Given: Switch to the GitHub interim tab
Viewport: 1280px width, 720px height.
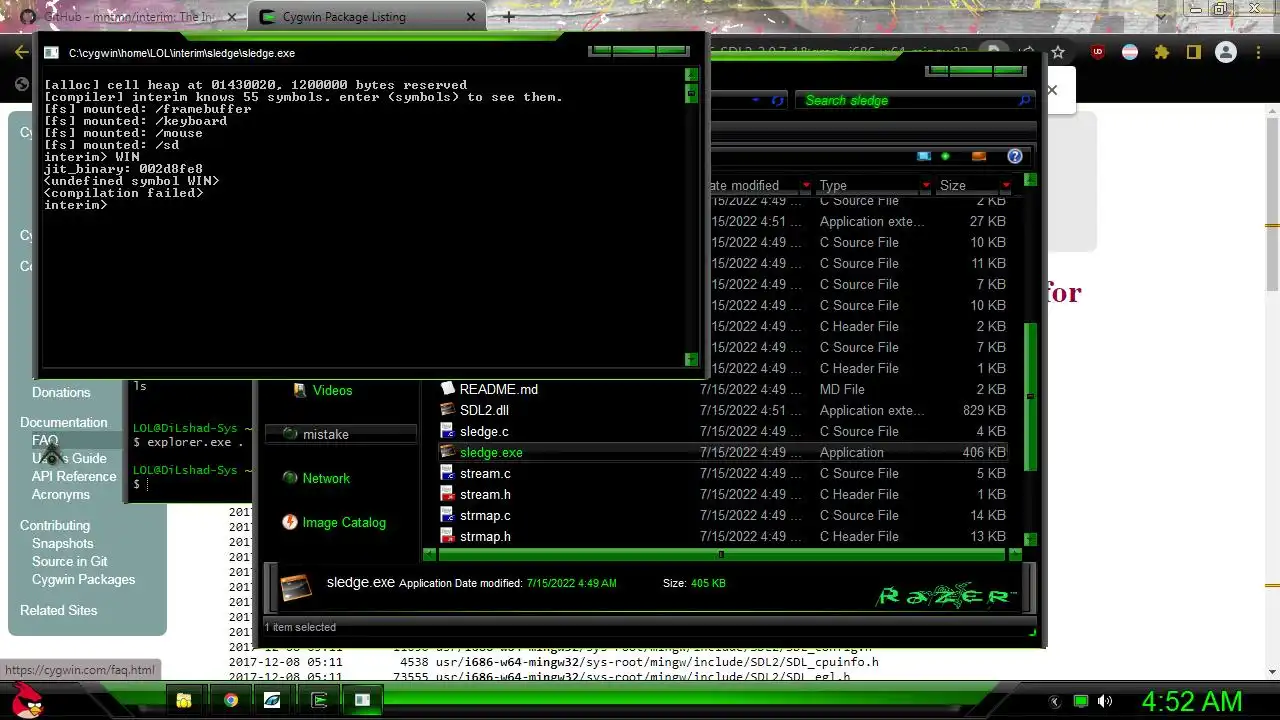Looking at the screenshot, I should [130, 17].
